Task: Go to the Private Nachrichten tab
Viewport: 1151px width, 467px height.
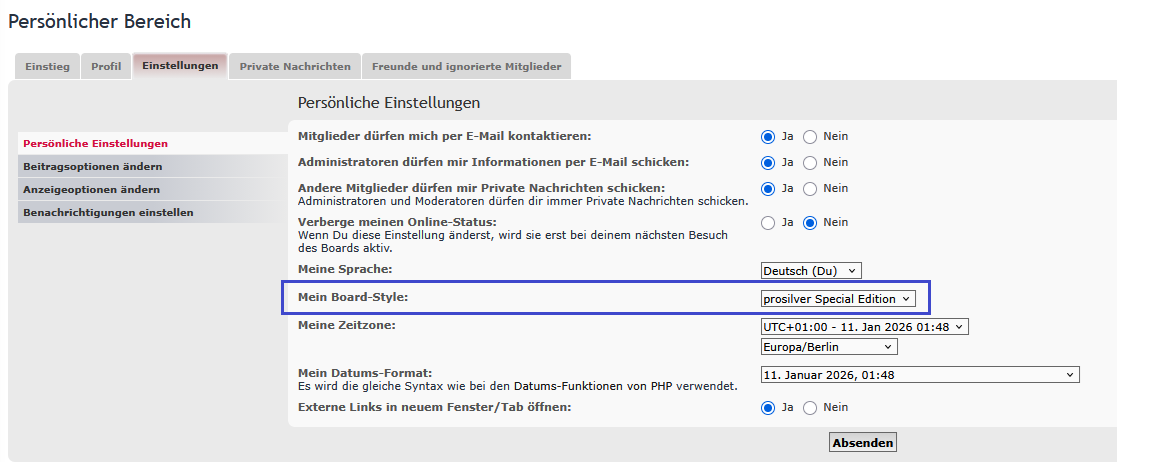Action: pos(295,66)
